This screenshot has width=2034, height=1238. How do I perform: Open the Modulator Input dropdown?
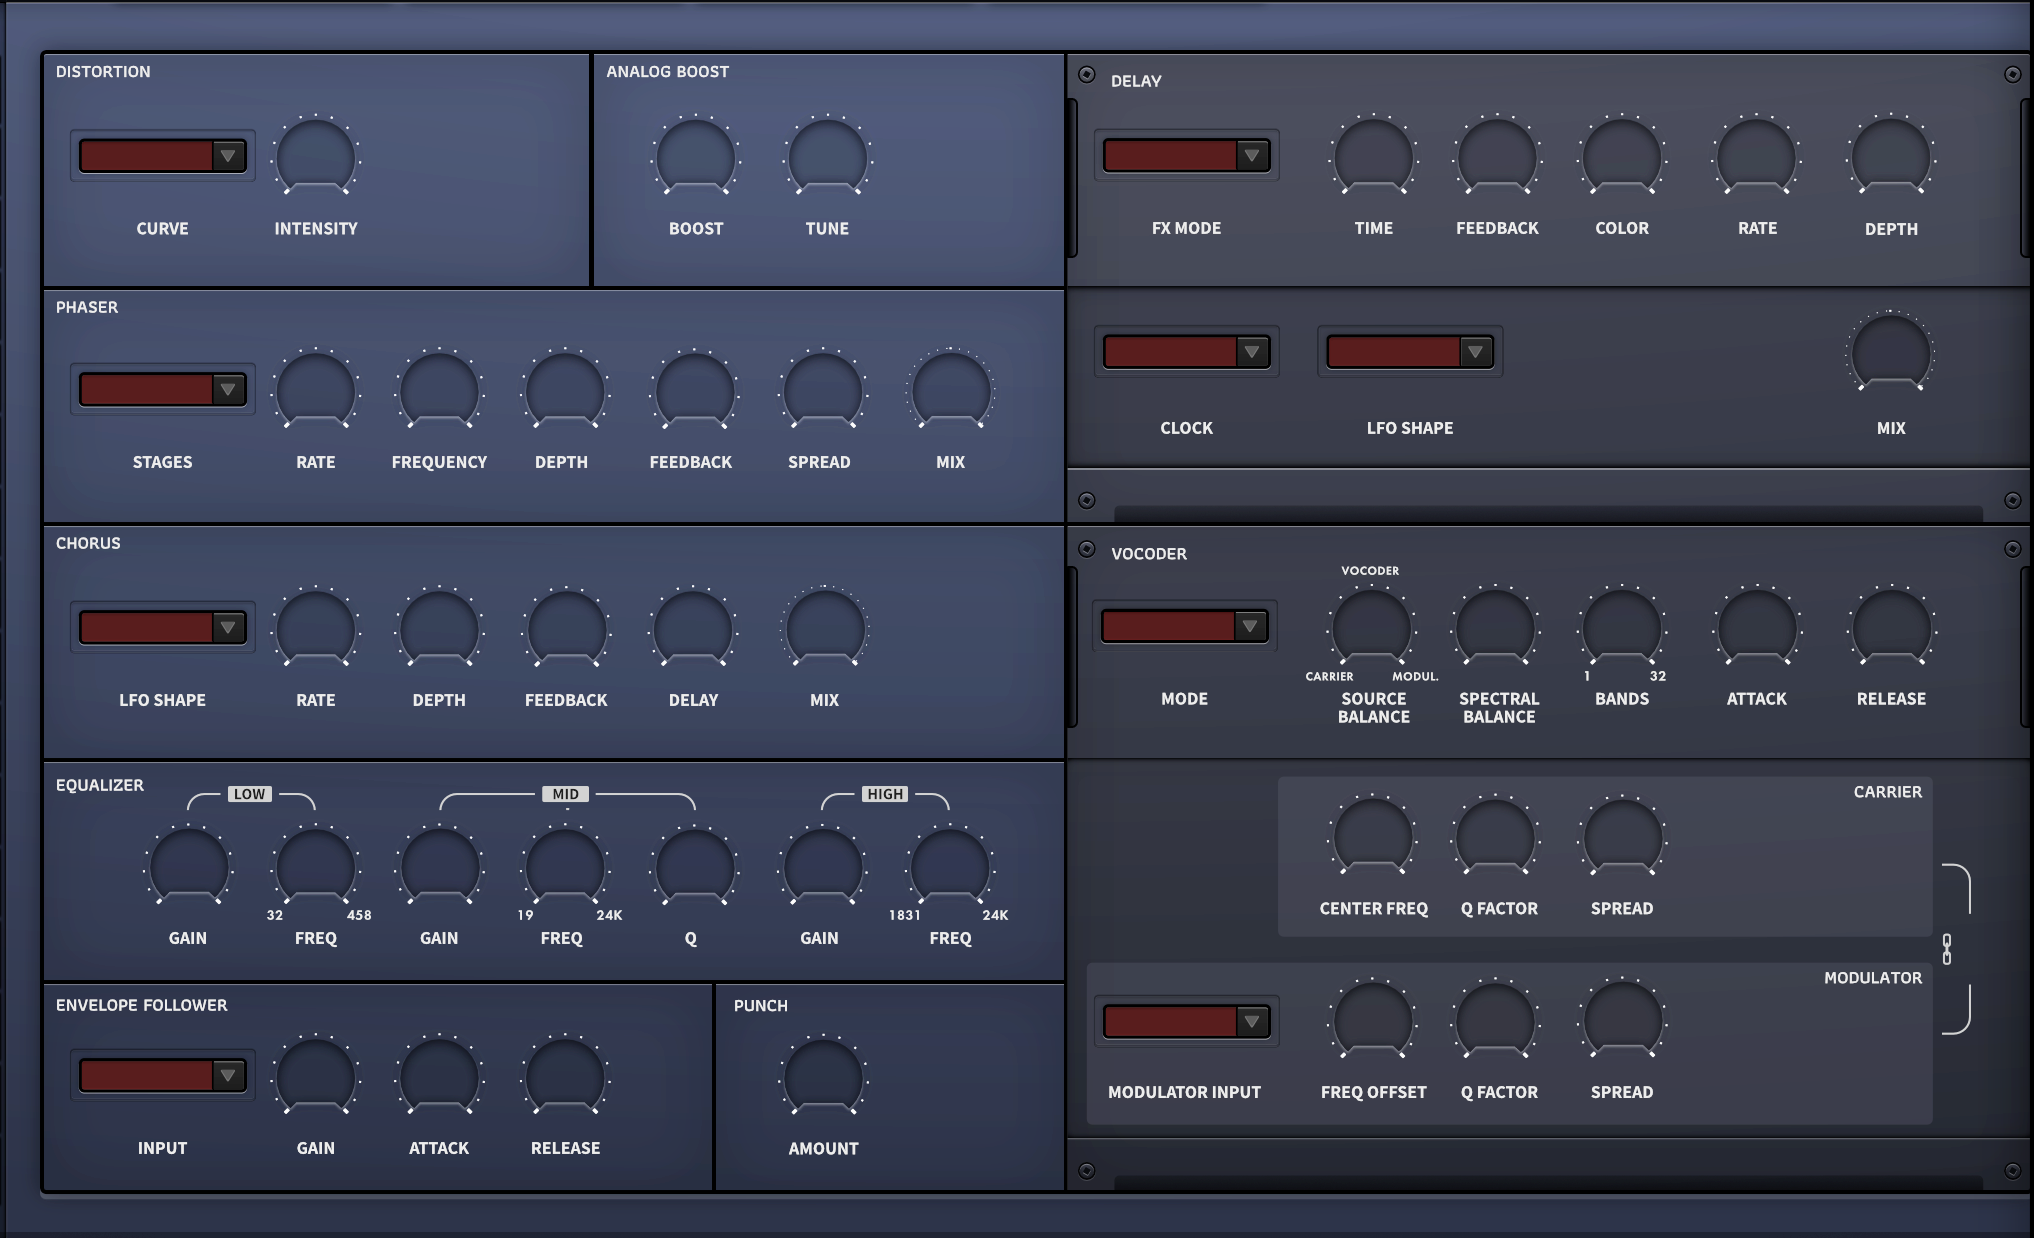tap(1186, 1021)
